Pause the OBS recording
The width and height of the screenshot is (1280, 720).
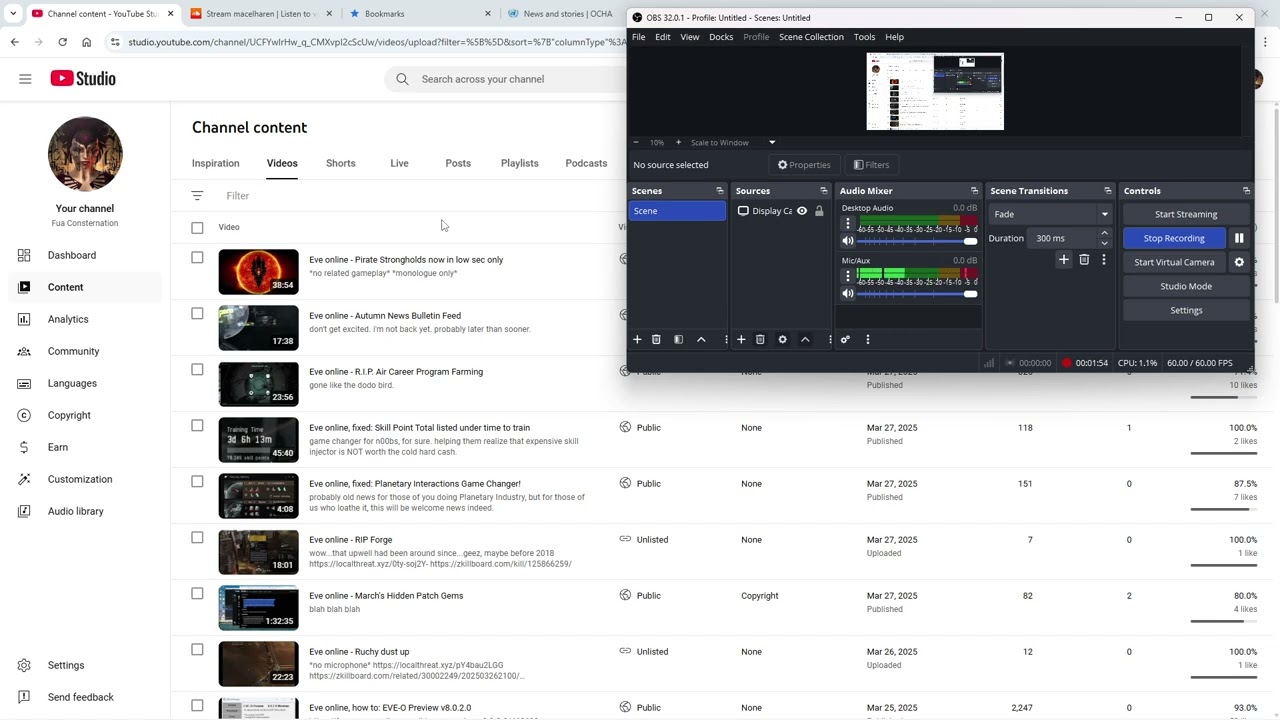tap(1239, 238)
